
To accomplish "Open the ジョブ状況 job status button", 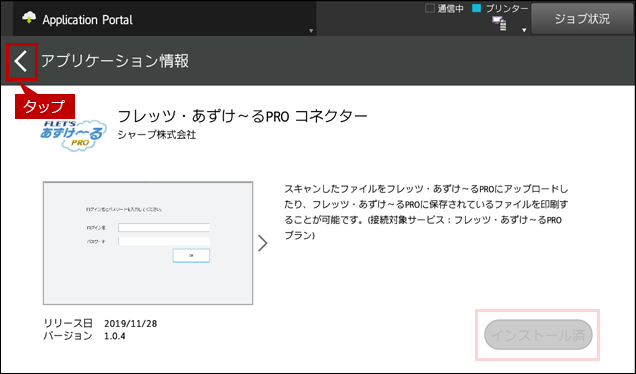I will 582,19.
